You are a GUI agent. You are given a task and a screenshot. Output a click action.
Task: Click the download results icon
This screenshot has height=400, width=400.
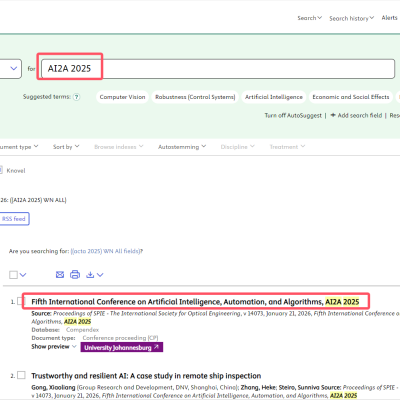[90, 275]
